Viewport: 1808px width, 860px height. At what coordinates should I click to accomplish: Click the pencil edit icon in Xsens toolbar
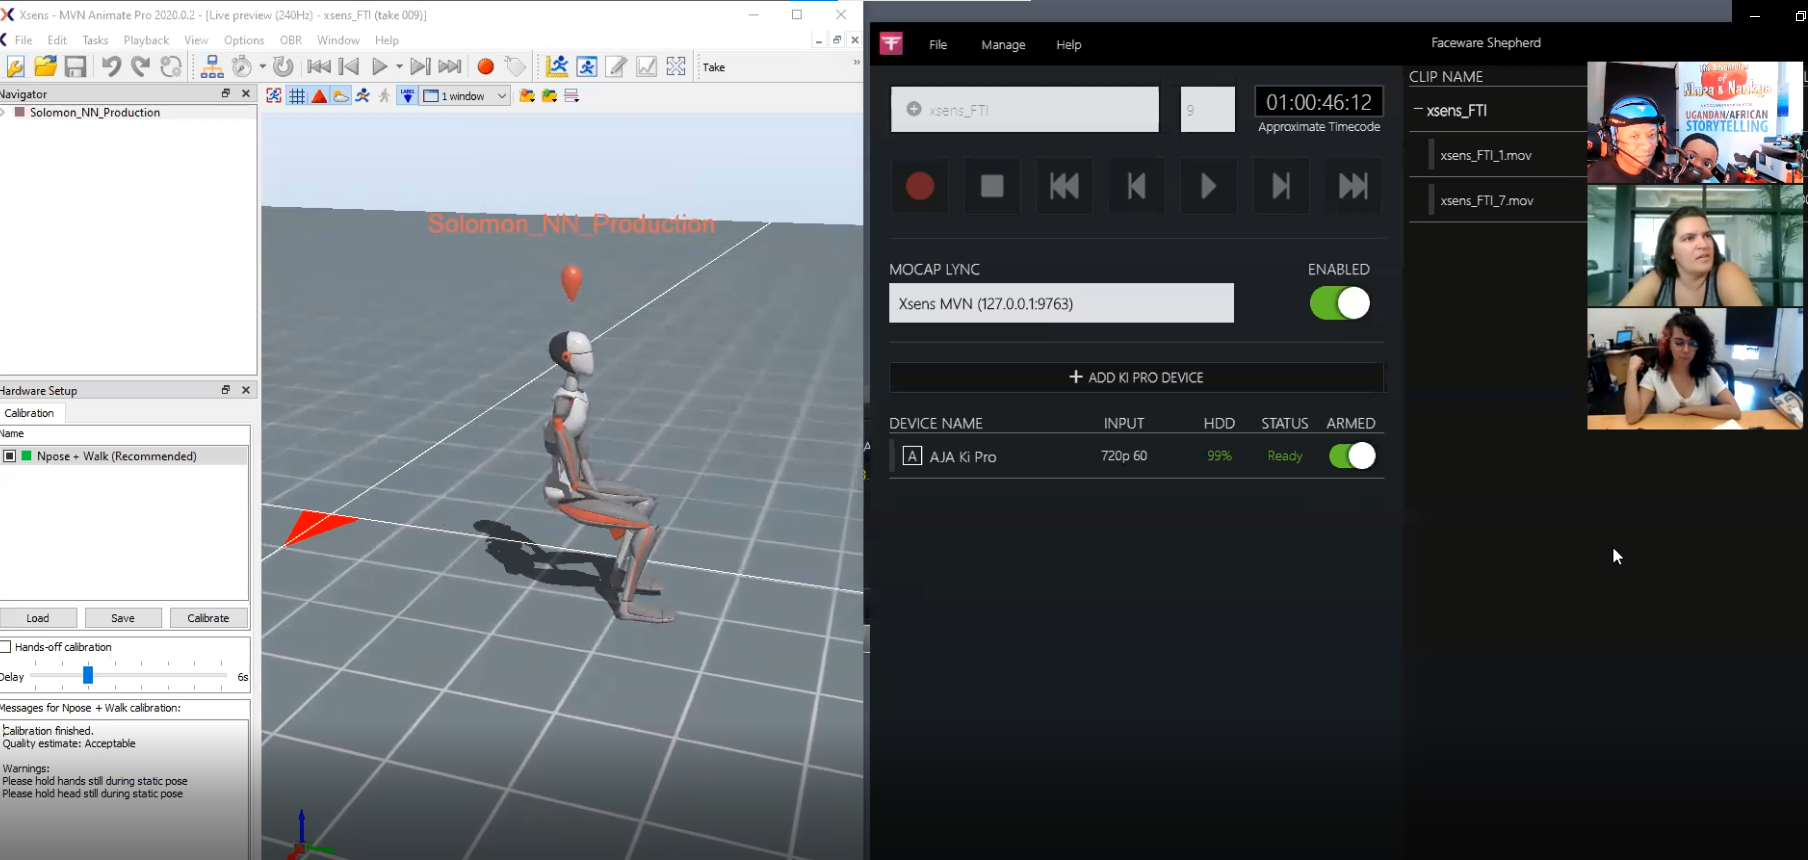tap(617, 67)
